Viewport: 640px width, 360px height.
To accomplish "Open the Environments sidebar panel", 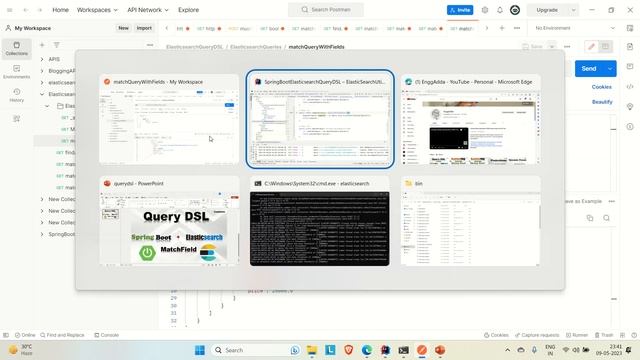I will 16,72.
